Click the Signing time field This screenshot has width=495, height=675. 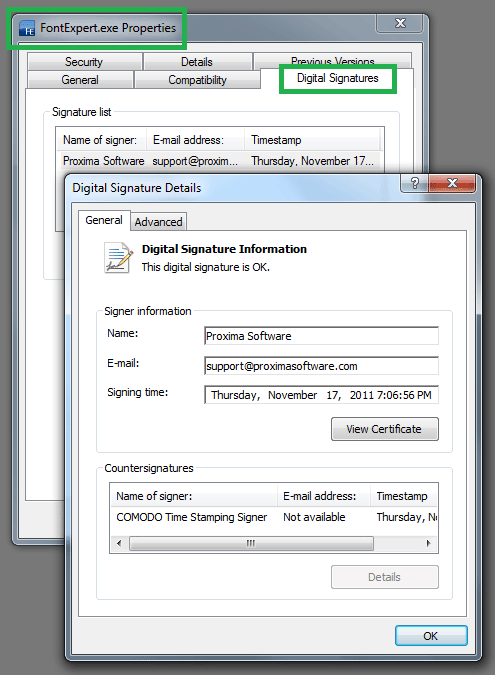tap(321, 395)
